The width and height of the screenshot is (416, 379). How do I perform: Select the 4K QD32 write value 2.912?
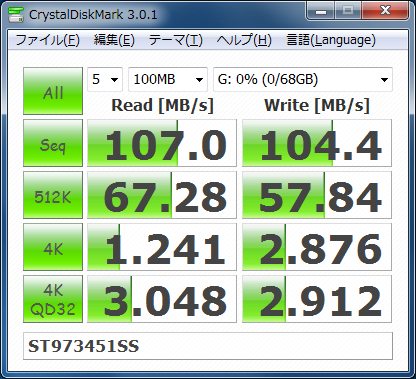tap(317, 299)
